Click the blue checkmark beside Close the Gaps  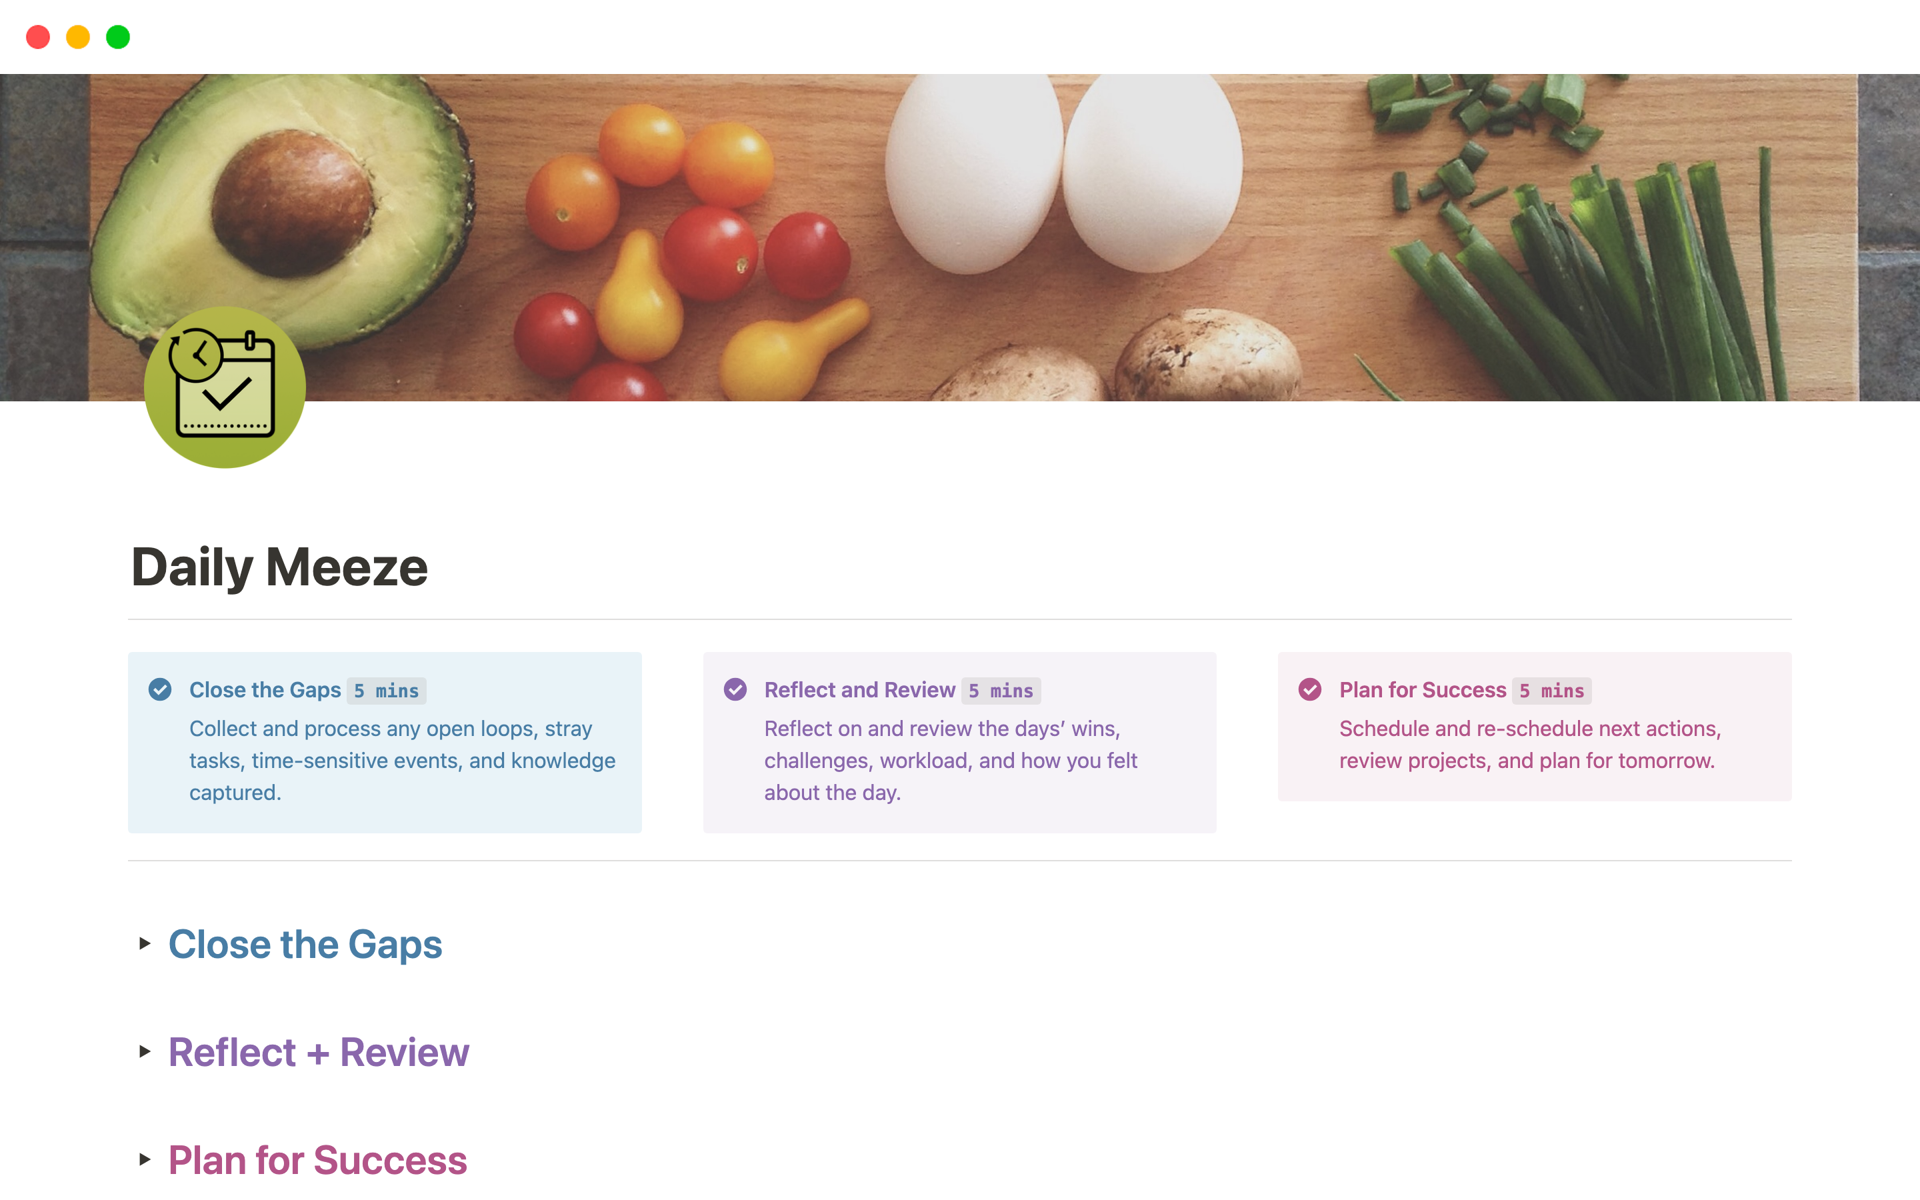pyautogui.click(x=160, y=689)
